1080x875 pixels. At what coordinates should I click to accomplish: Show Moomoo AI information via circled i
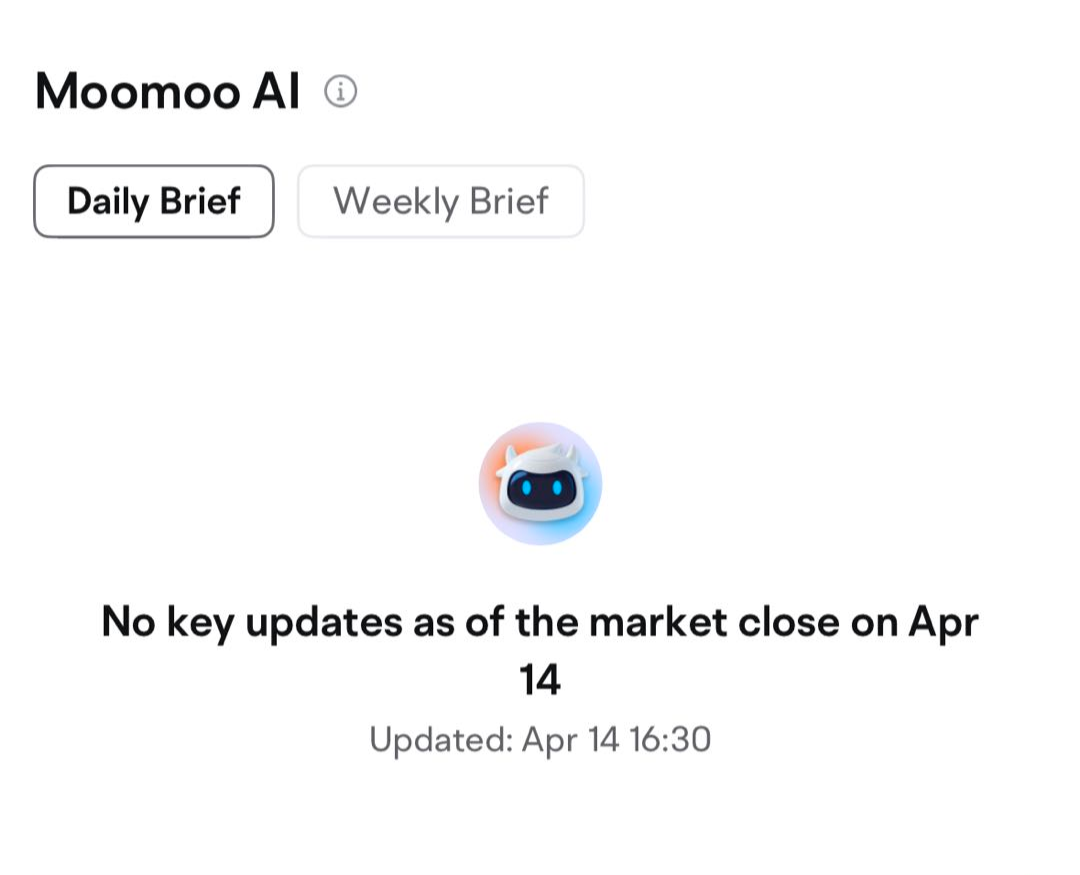pos(340,91)
